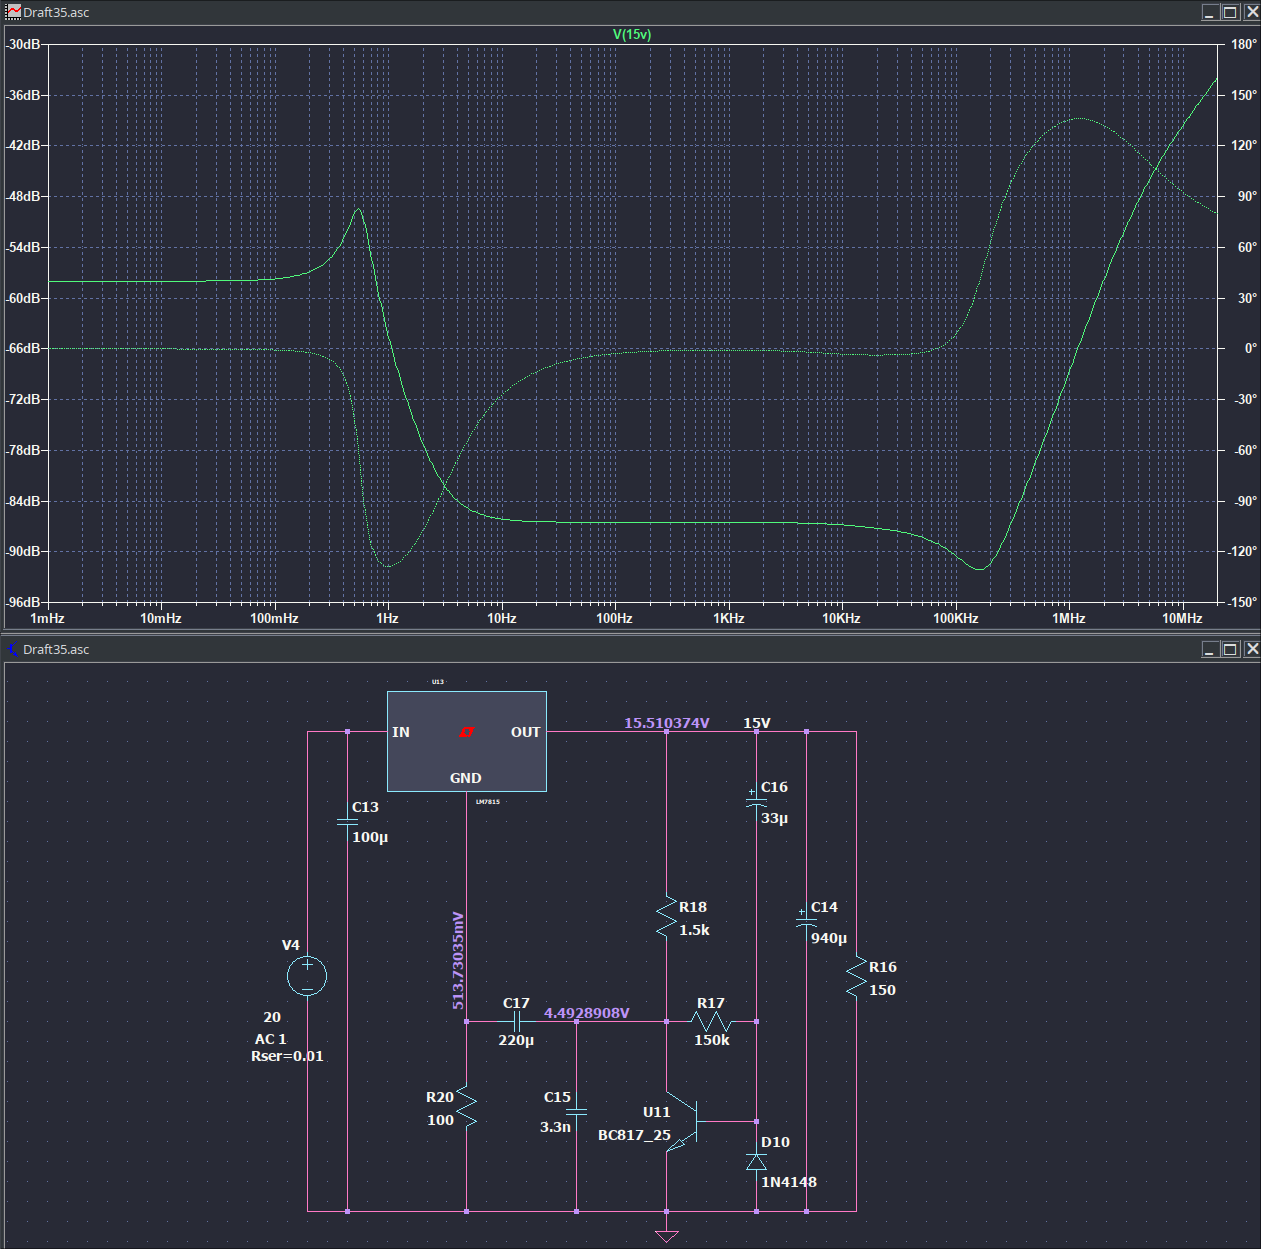The height and width of the screenshot is (1249, 1261).
Task: Select capacitor C15 symbol
Action: [576, 1112]
